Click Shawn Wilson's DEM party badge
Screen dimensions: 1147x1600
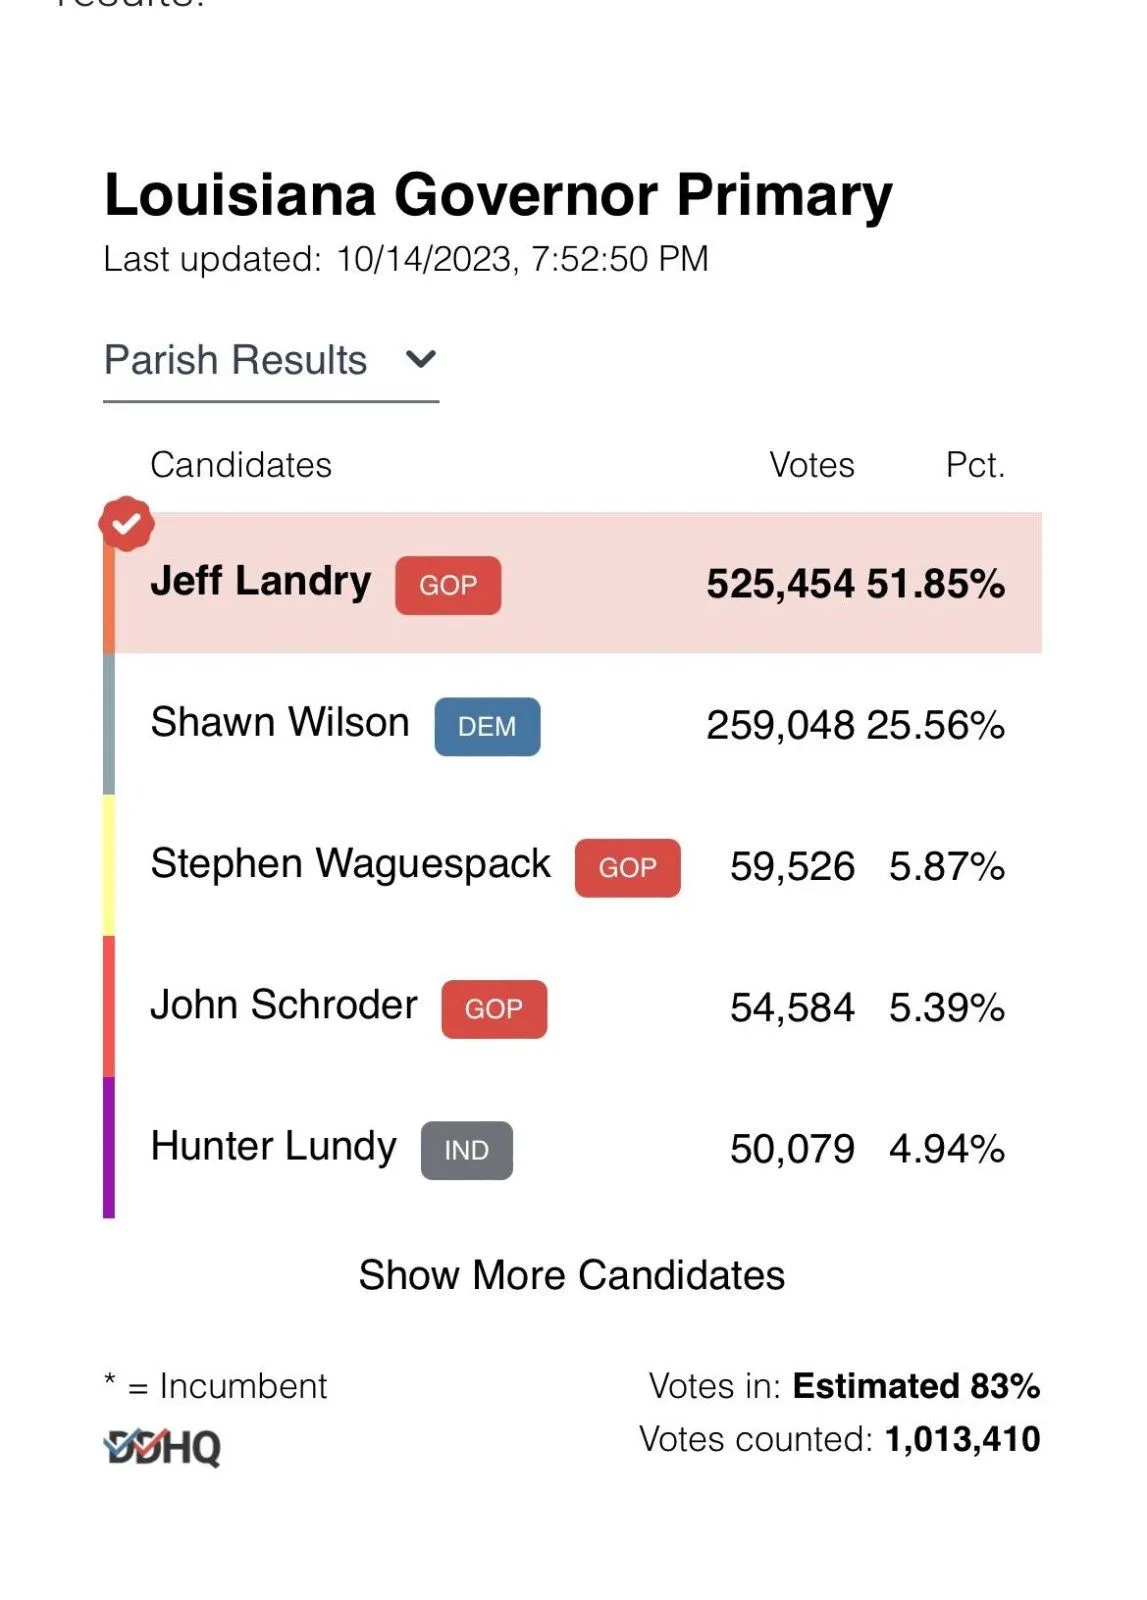click(487, 726)
